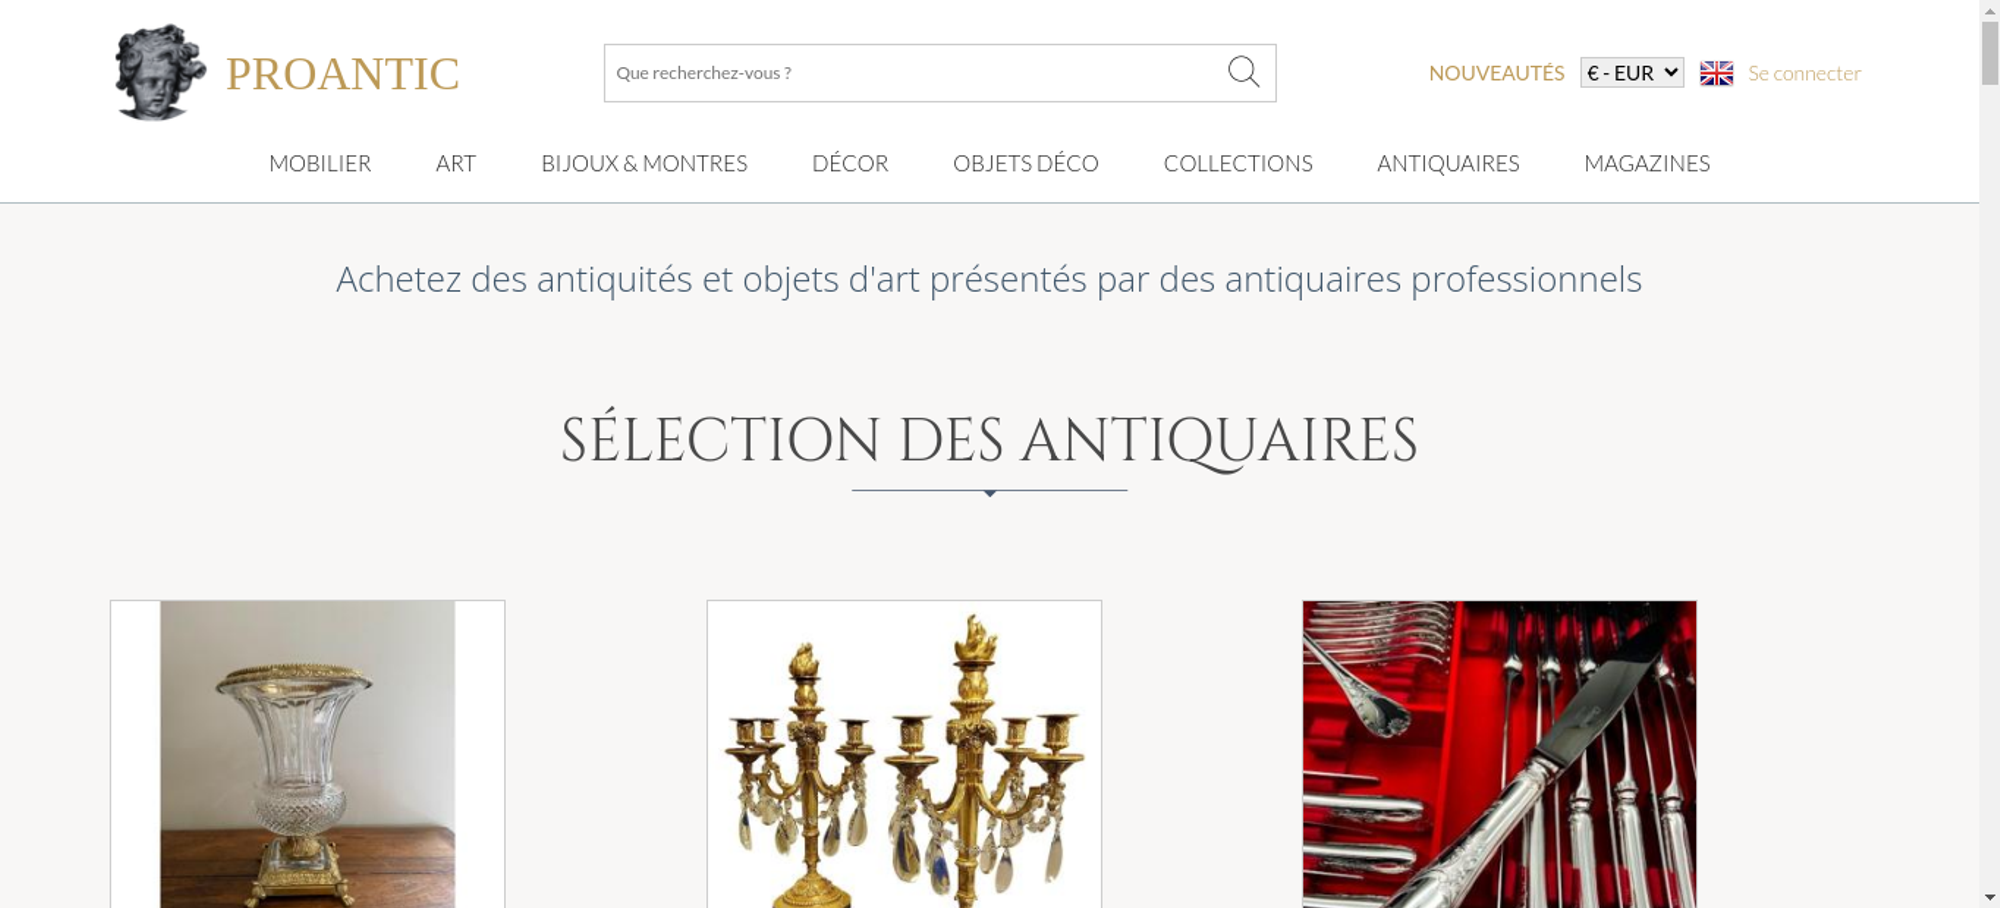Switch language via the UK flag icon

tap(1716, 73)
